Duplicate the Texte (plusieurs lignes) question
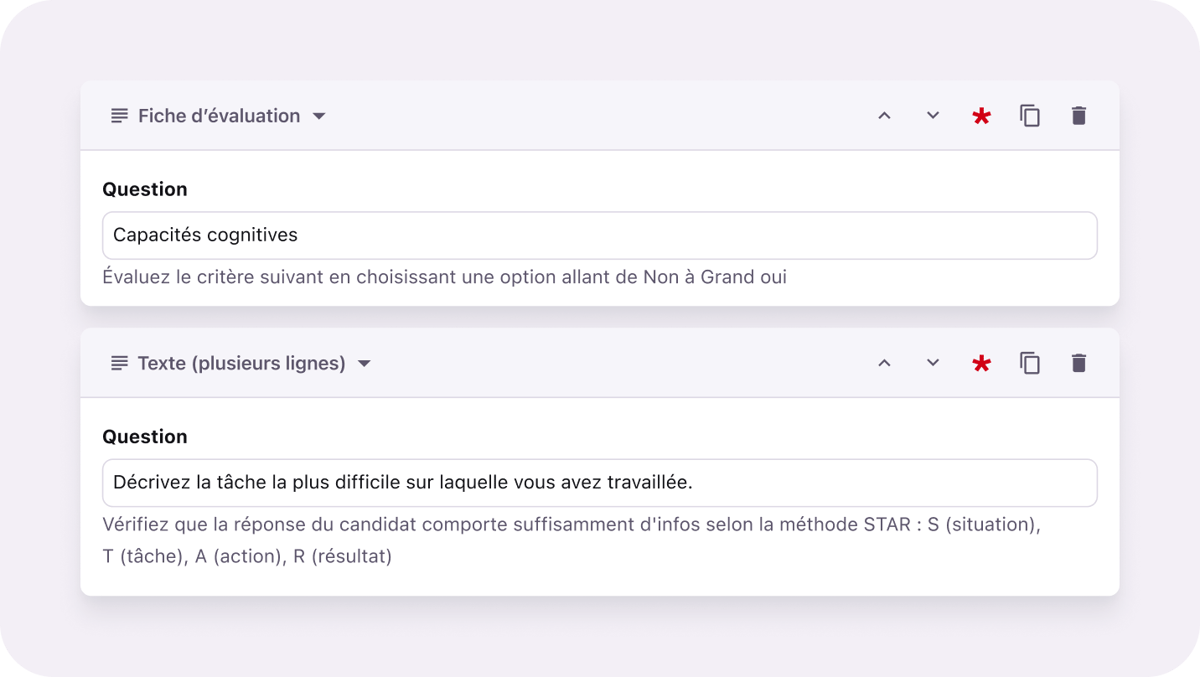 (1030, 363)
